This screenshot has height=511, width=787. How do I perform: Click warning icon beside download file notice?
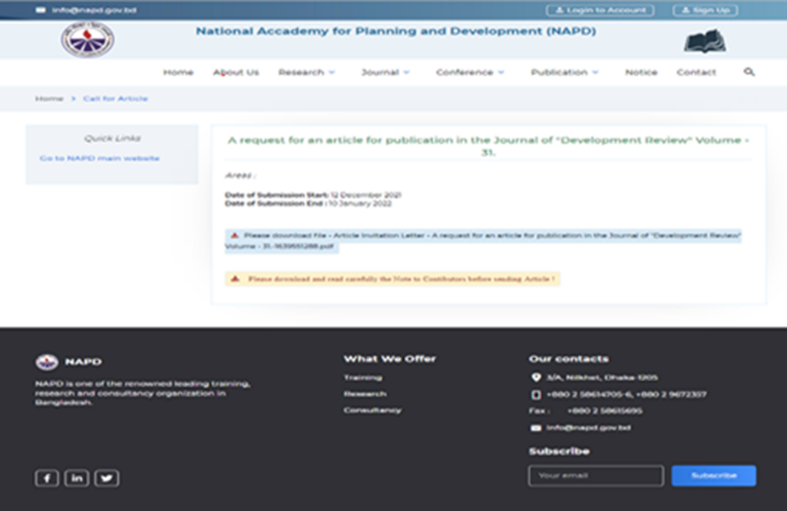coord(234,235)
